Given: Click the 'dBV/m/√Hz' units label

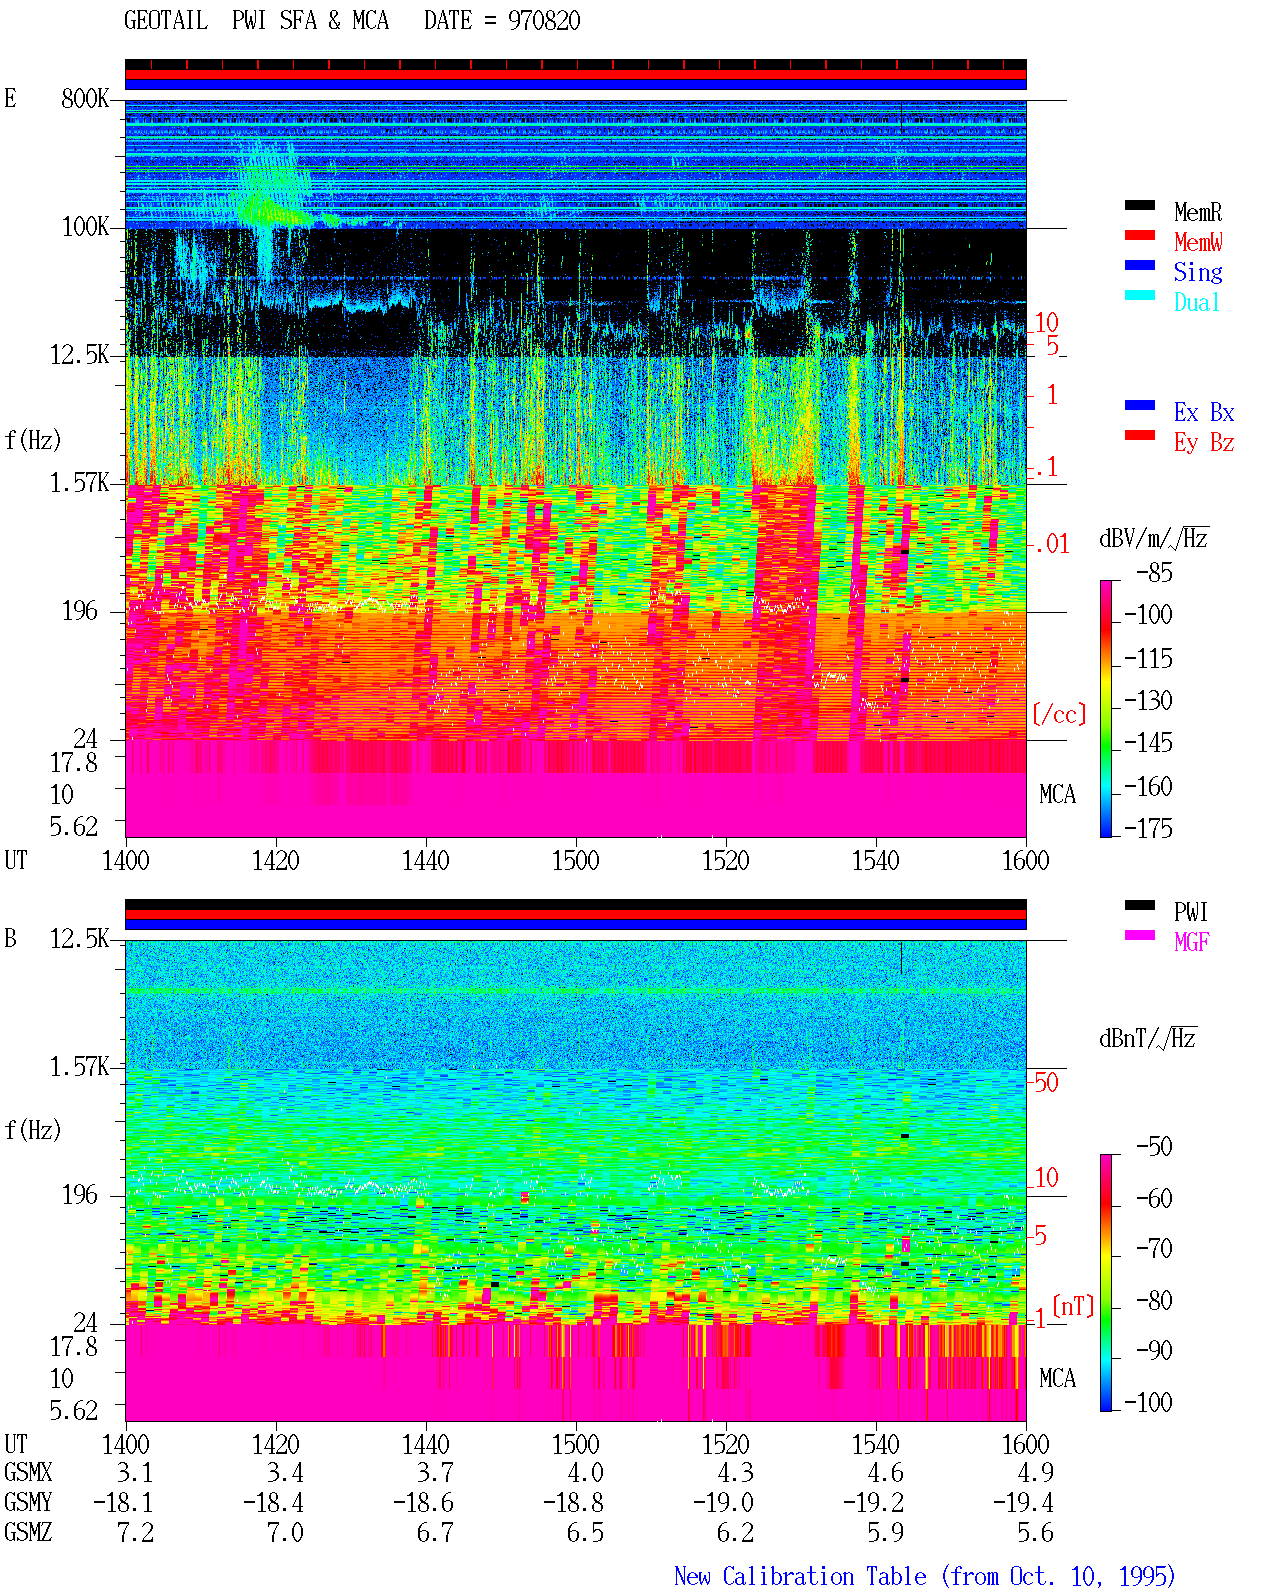Looking at the screenshot, I should 1154,538.
